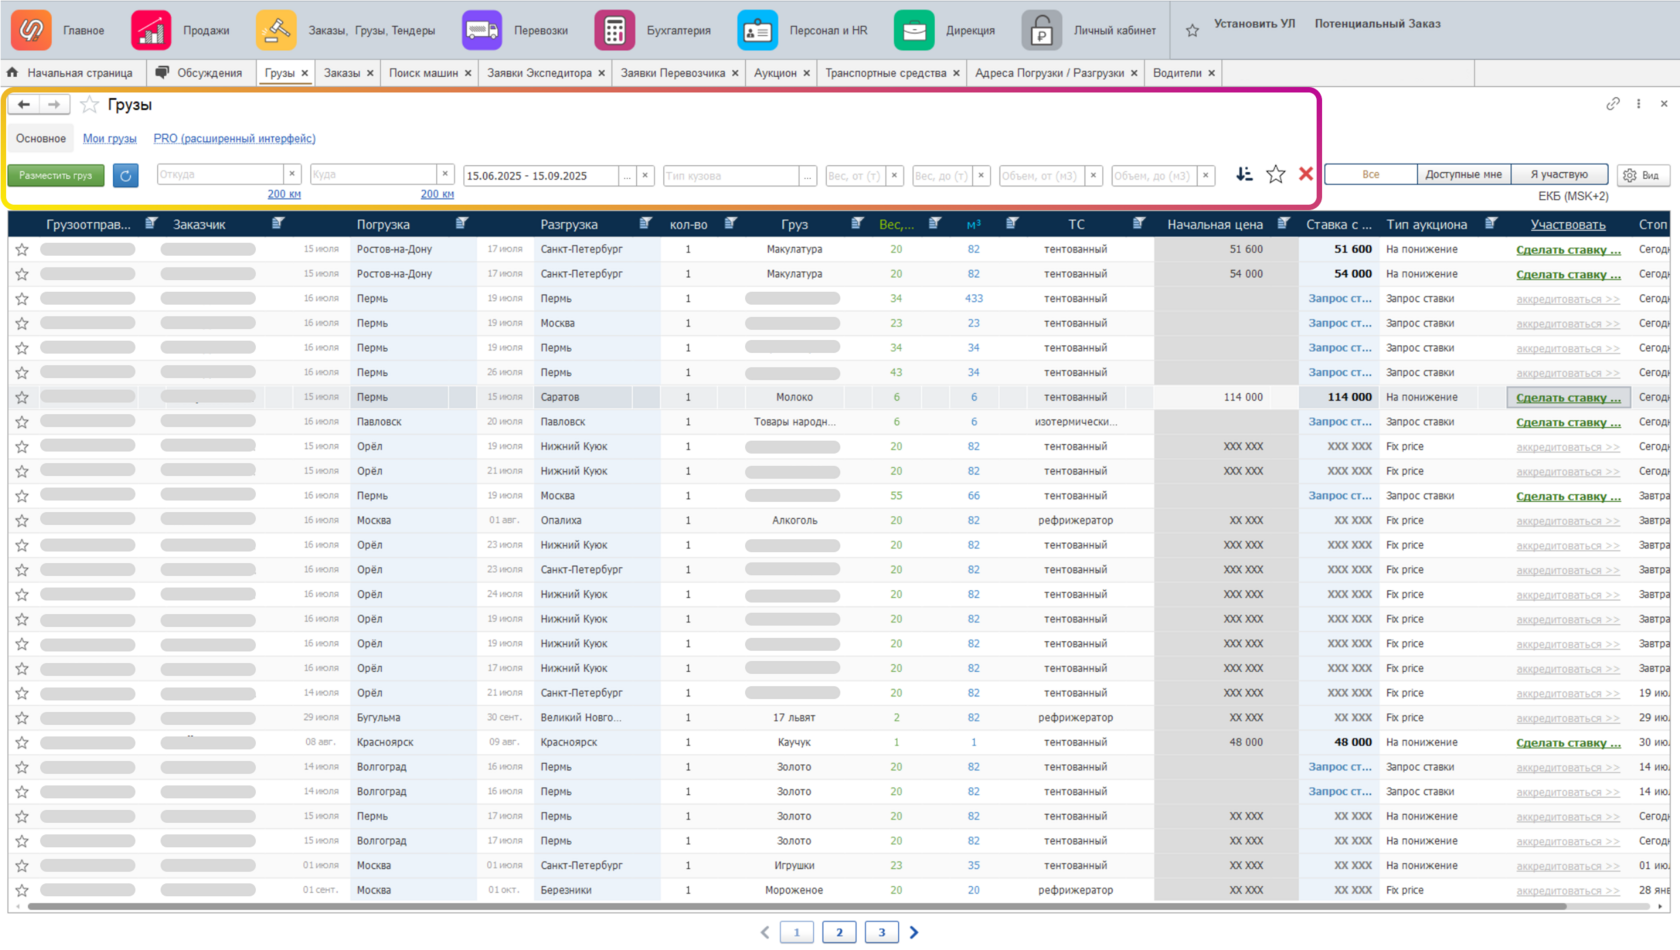Open the Личный кабинет padlock icon
1680x950 pixels.
[1042, 30]
